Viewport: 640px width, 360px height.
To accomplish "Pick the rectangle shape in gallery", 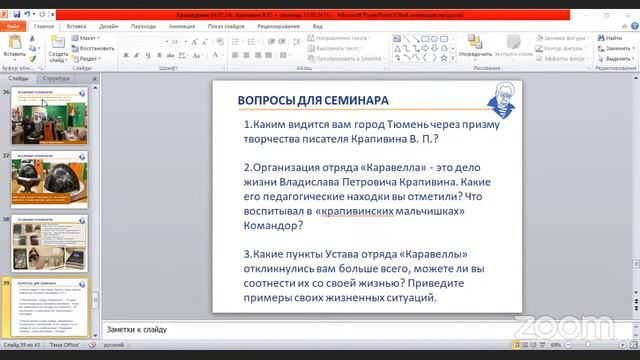I will [x=425, y=39].
